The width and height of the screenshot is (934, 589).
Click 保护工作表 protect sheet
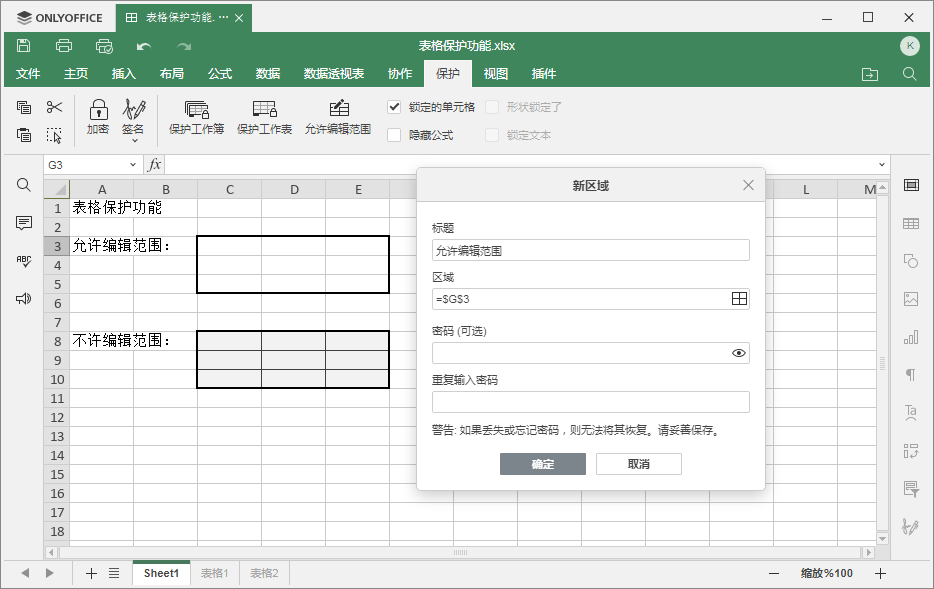click(x=264, y=117)
